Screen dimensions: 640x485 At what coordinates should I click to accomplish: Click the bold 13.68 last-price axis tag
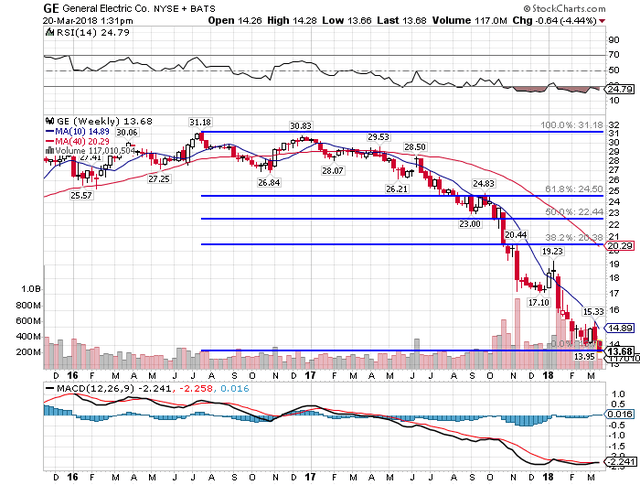621,352
